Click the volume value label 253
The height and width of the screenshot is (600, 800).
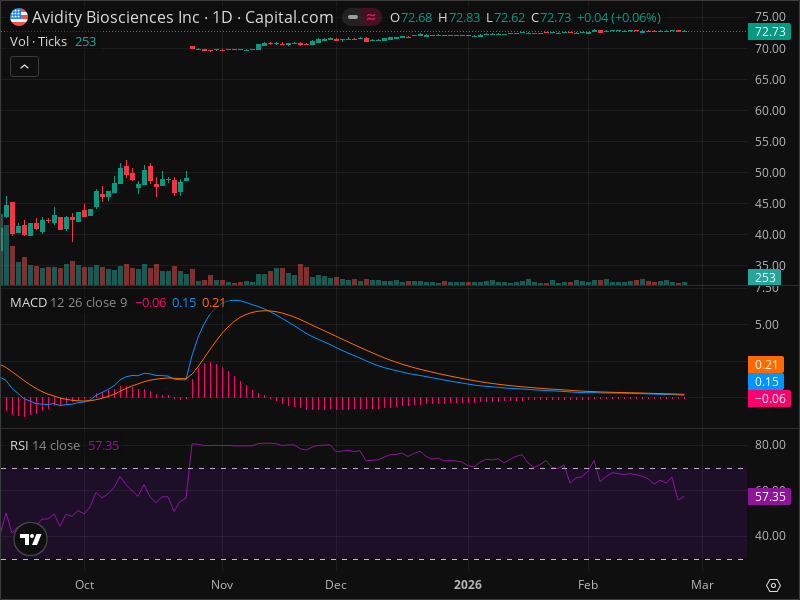[x=765, y=278]
